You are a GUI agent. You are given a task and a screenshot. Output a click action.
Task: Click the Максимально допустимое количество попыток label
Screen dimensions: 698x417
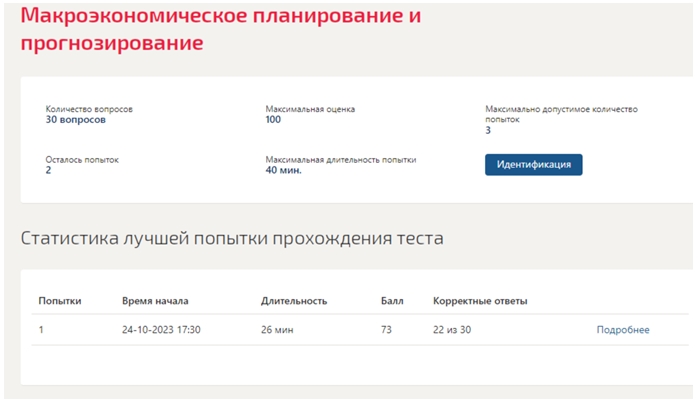coord(561,114)
